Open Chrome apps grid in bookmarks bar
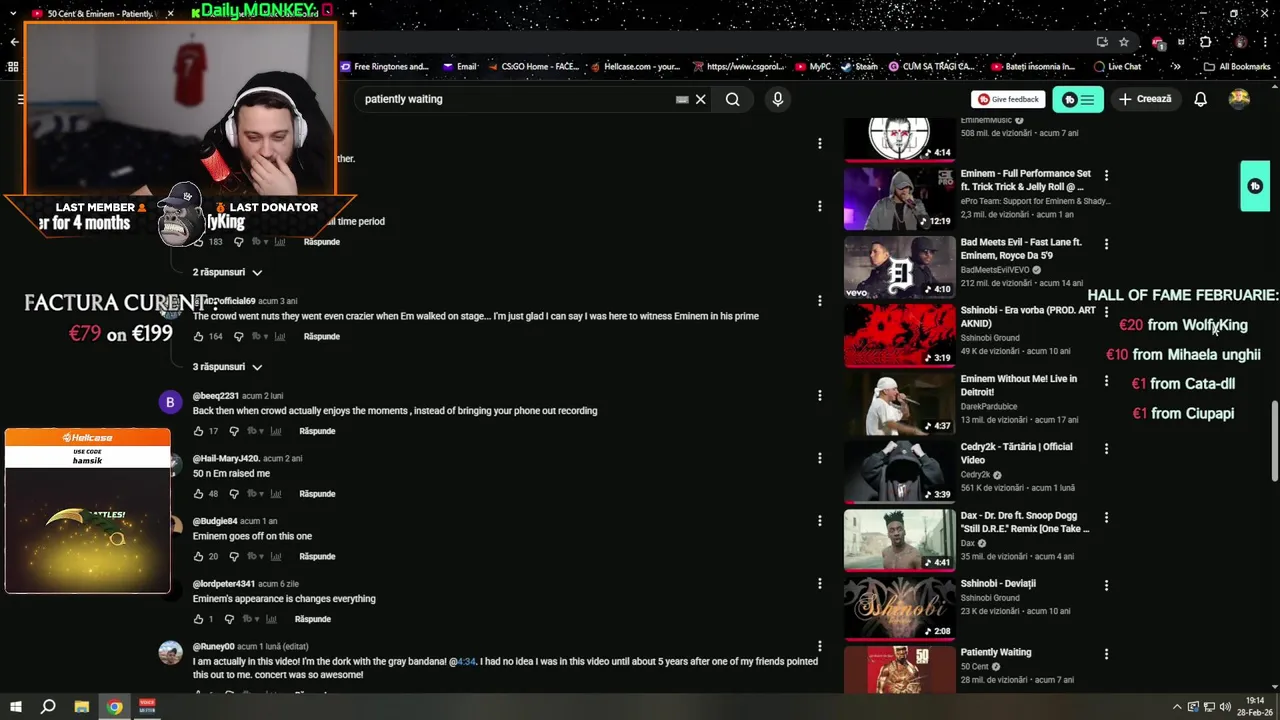Image resolution: width=1280 pixels, height=720 pixels. (x=13, y=67)
